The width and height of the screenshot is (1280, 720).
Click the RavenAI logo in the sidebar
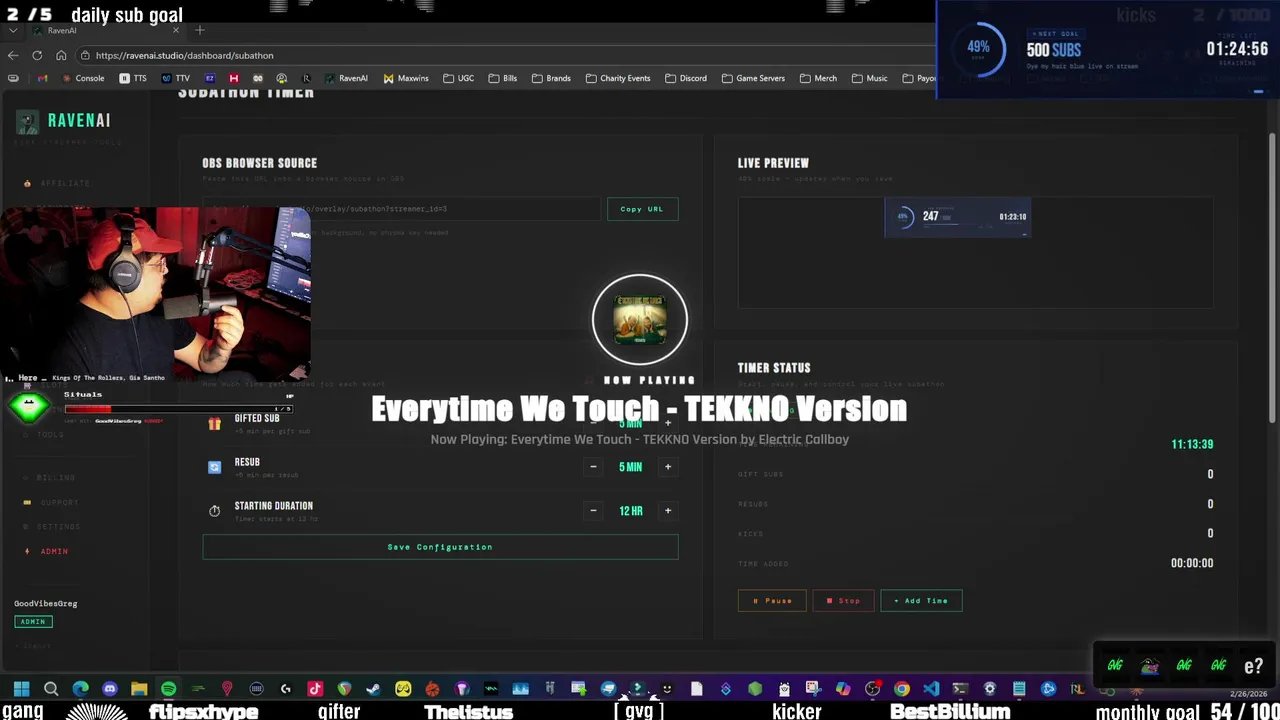(x=63, y=121)
